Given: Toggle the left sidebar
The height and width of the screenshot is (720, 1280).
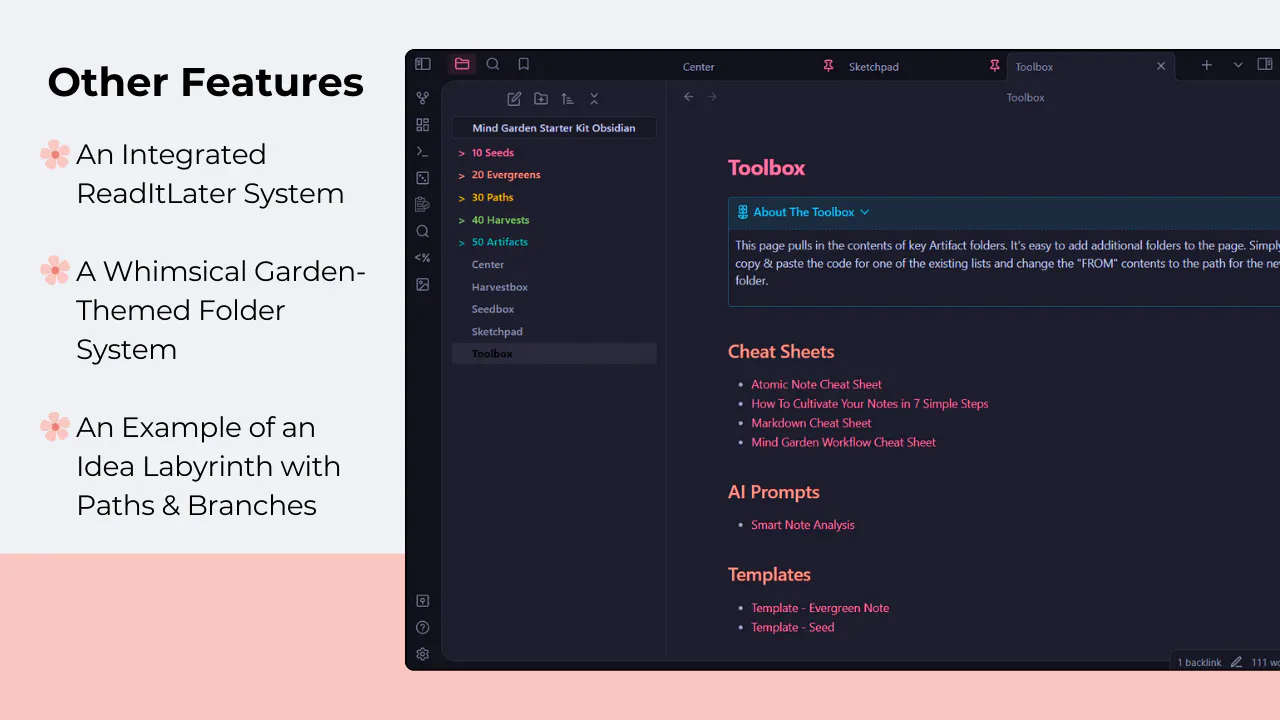Looking at the screenshot, I should (x=423, y=64).
